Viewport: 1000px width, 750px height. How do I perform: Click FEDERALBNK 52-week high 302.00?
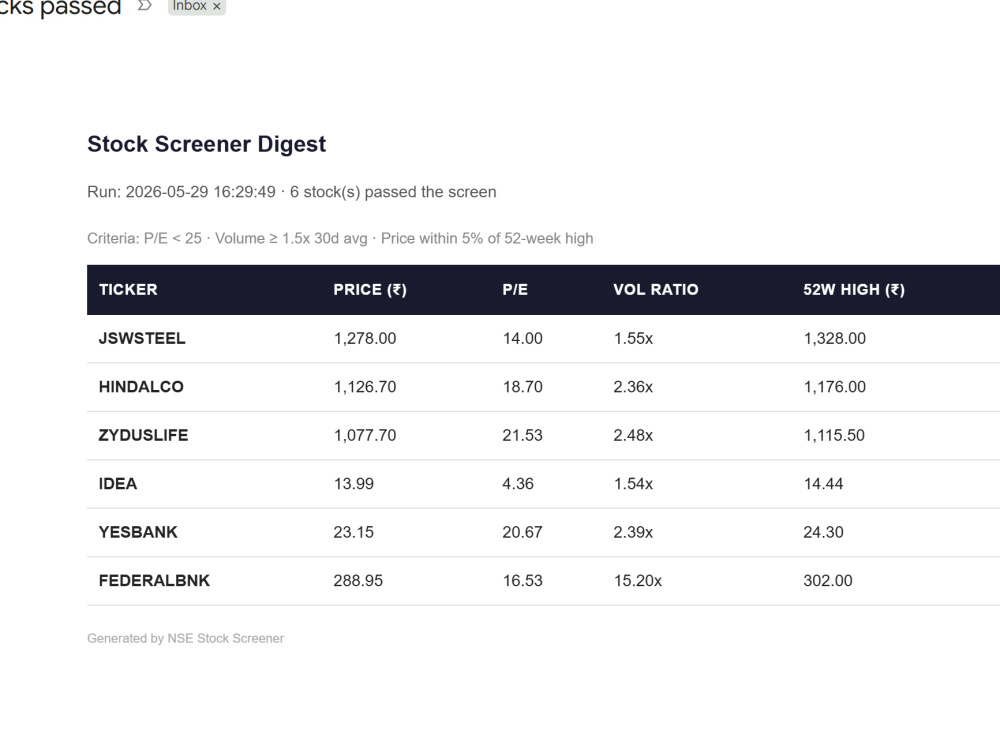coord(828,581)
